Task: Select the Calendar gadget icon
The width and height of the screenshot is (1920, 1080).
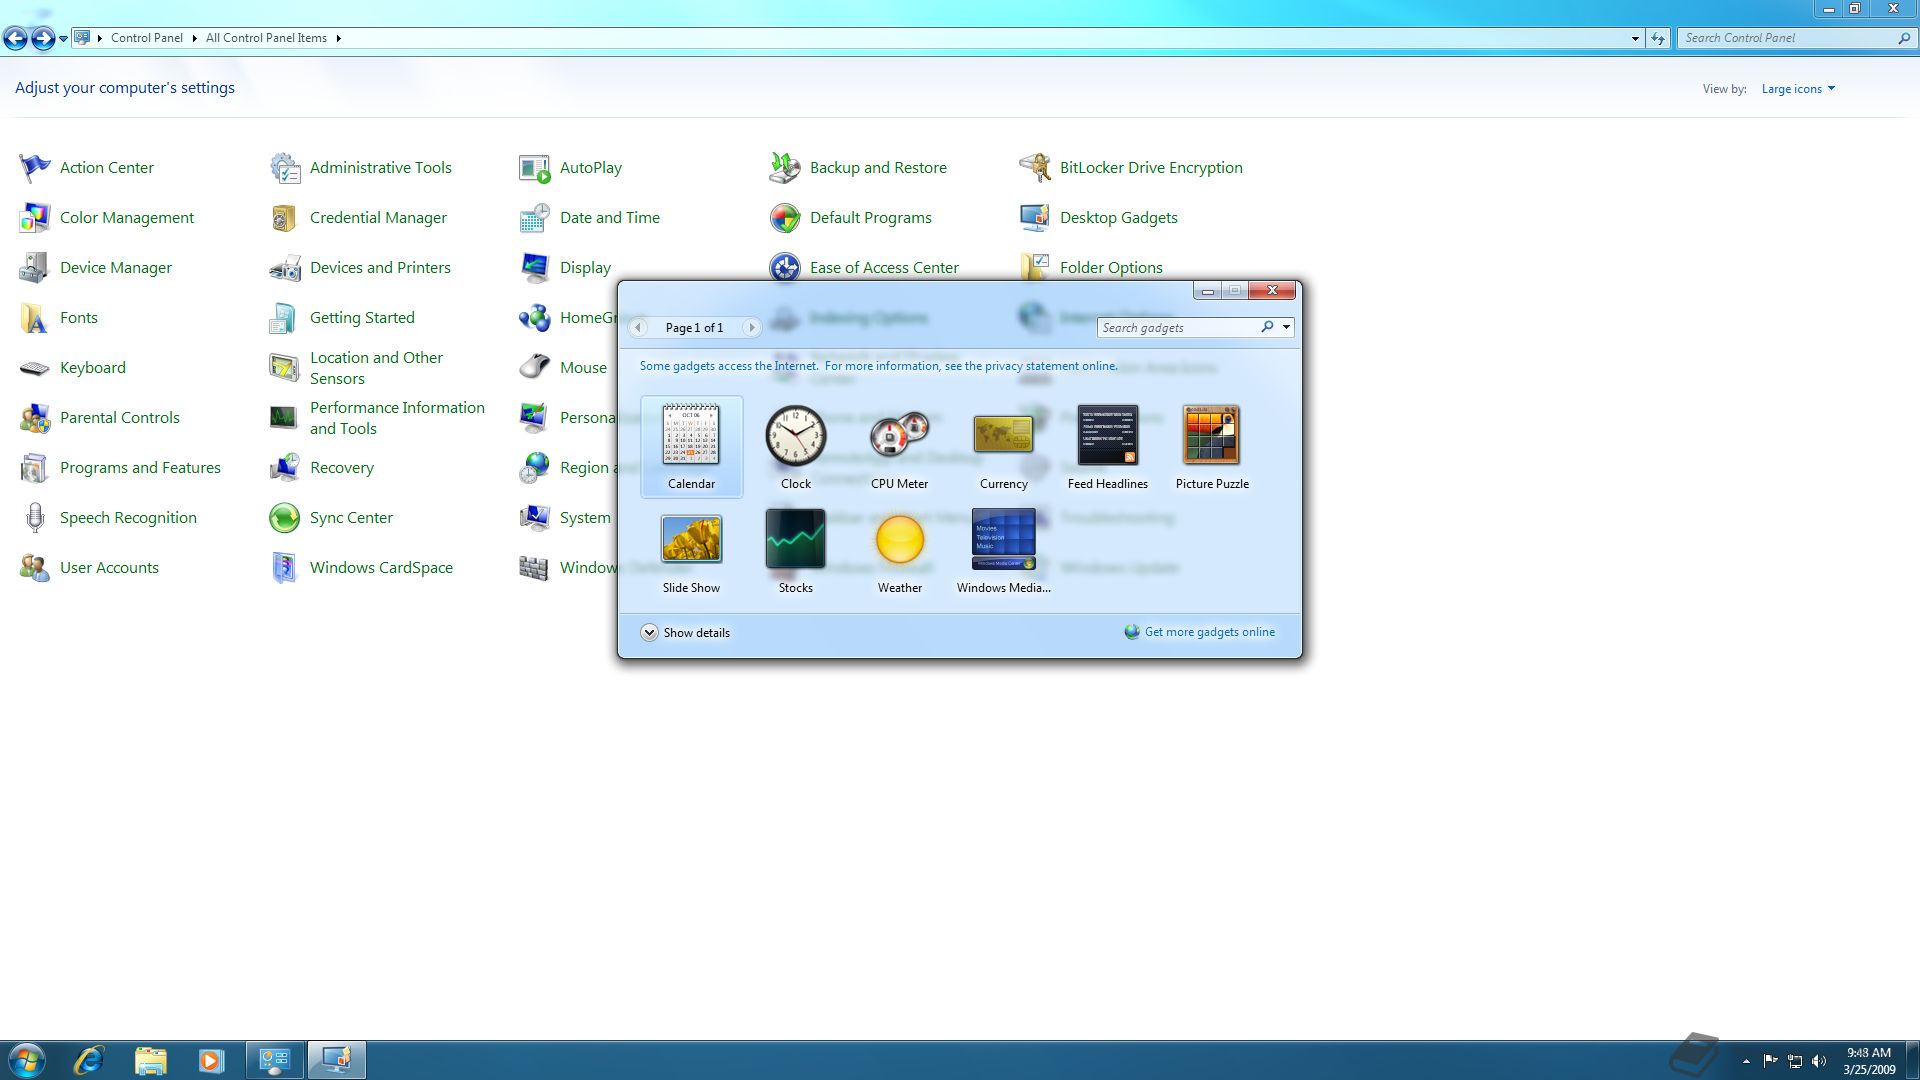Action: click(x=691, y=435)
